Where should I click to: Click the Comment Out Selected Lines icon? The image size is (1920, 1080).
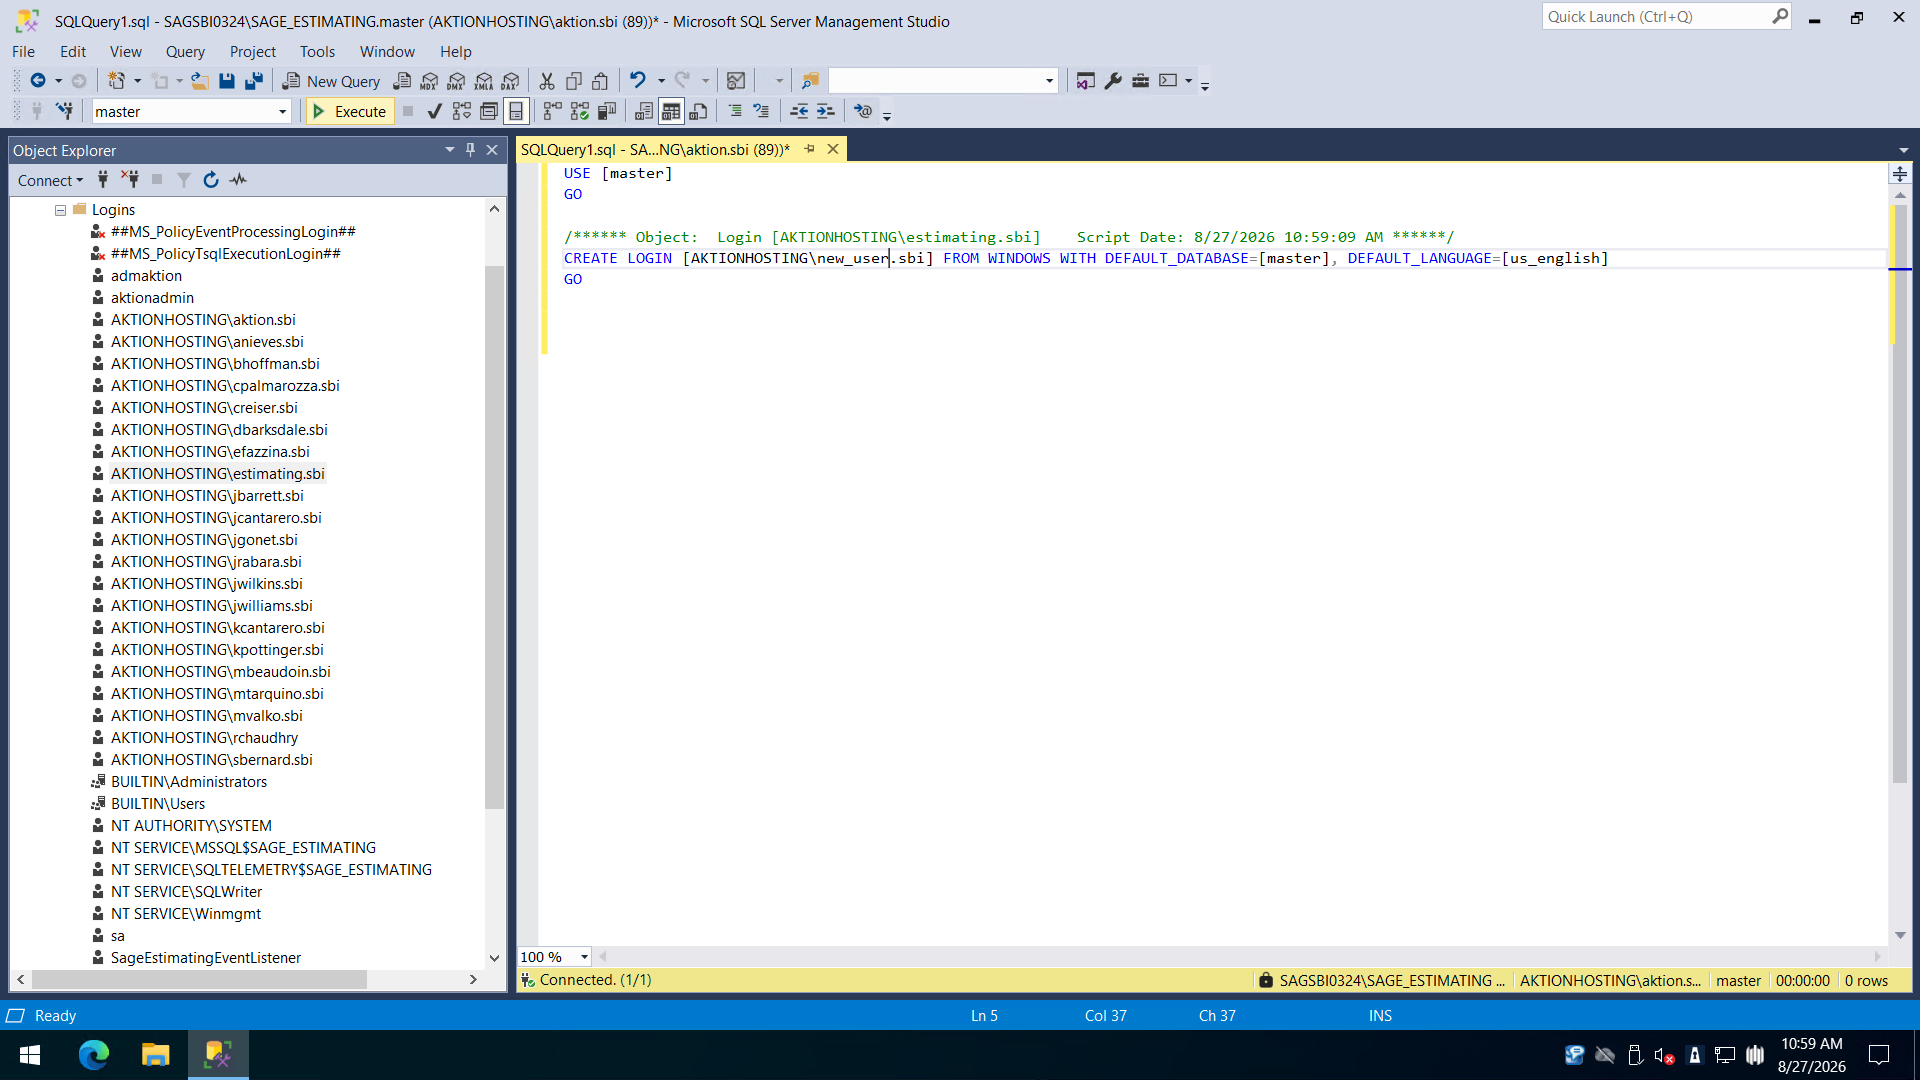coord(735,111)
